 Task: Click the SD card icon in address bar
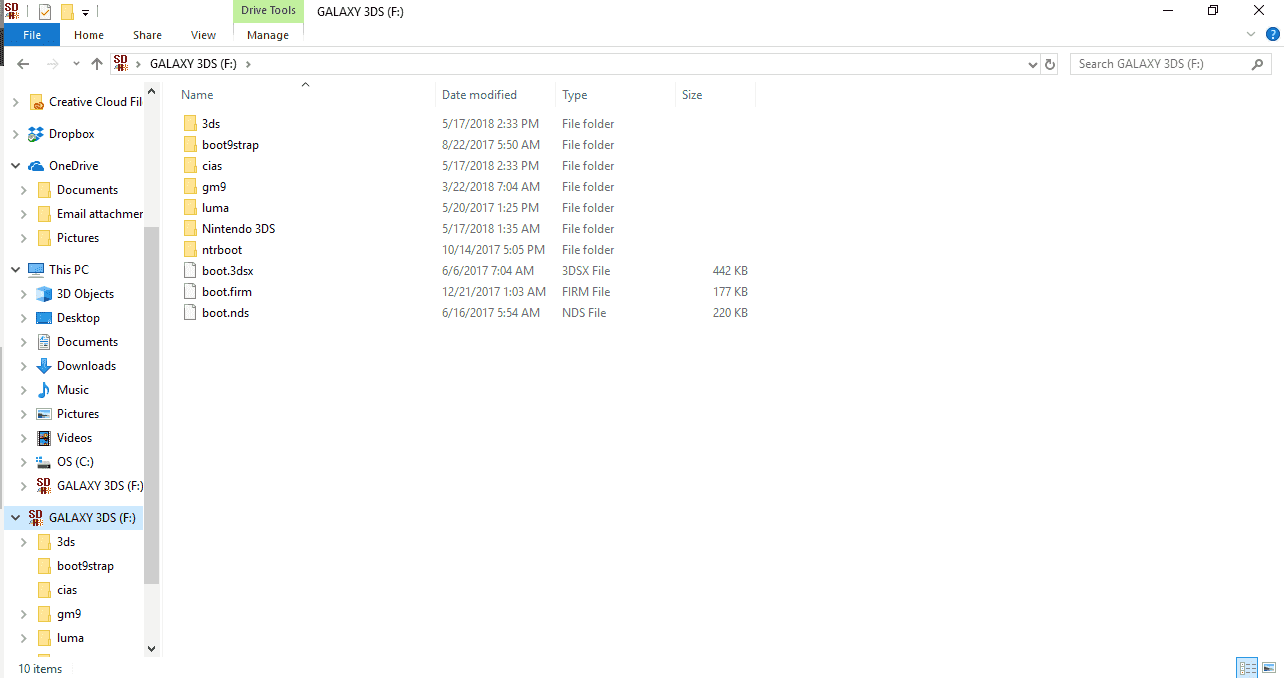(121, 63)
